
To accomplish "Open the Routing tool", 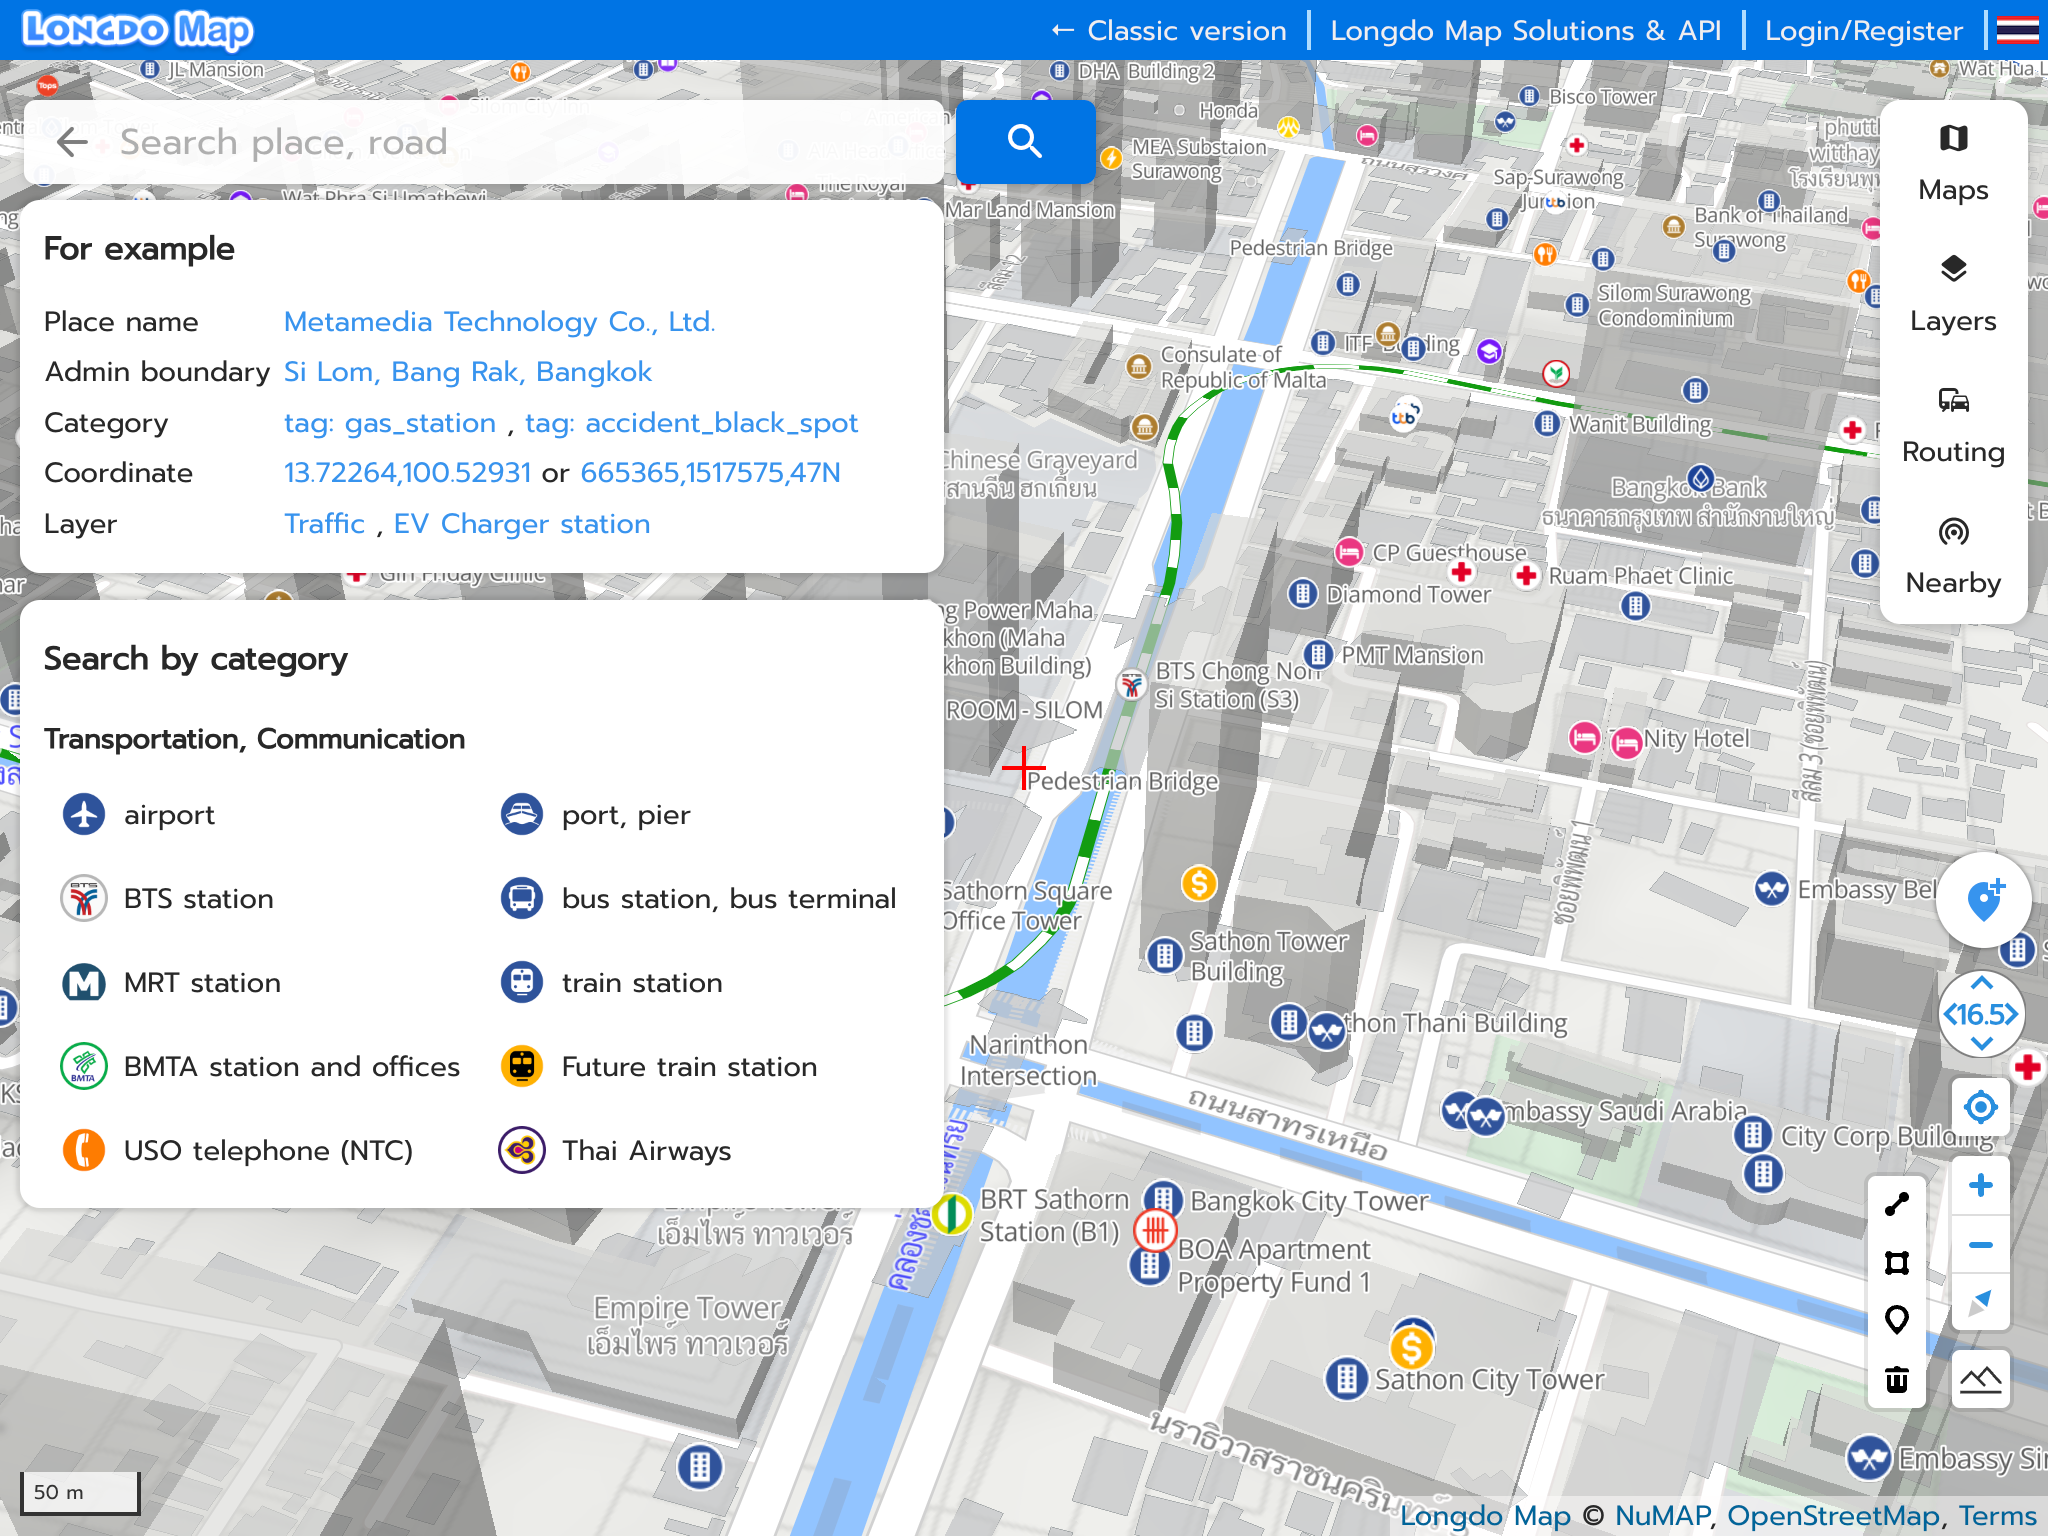I will (1953, 427).
